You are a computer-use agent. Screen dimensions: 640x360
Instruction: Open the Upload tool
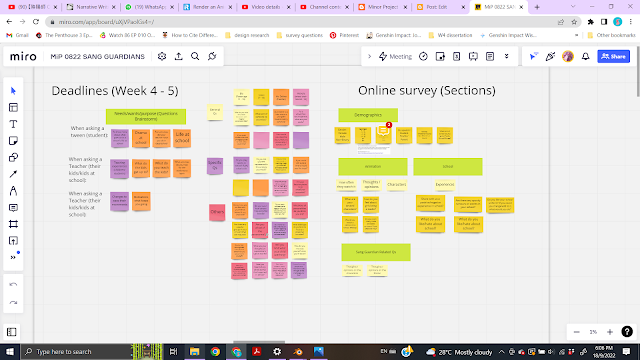tap(13, 241)
